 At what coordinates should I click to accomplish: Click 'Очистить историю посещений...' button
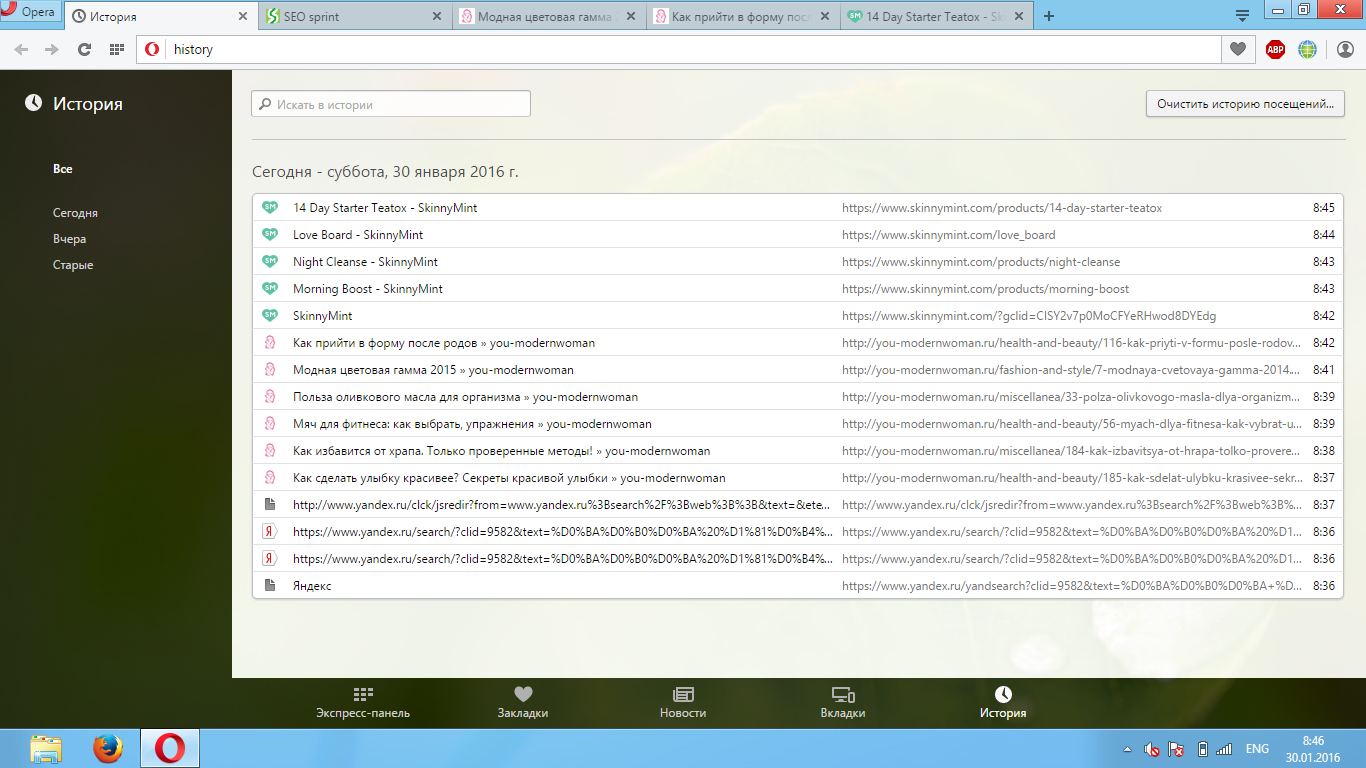pos(1245,104)
